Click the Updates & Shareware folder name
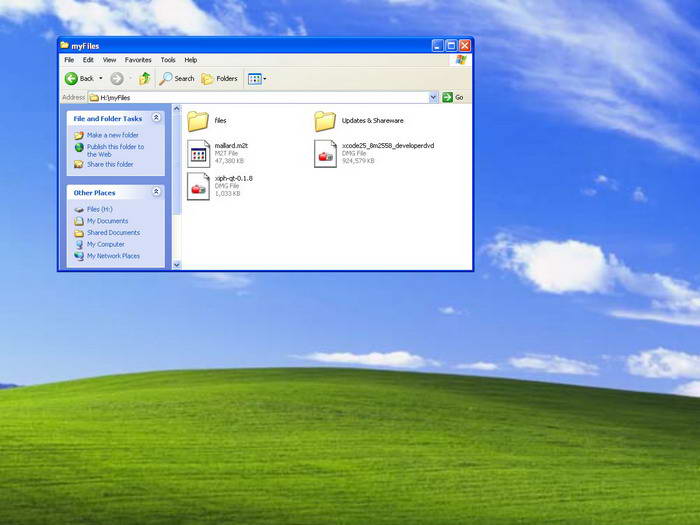Image resolution: width=700 pixels, height=525 pixels. click(x=372, y=121)
